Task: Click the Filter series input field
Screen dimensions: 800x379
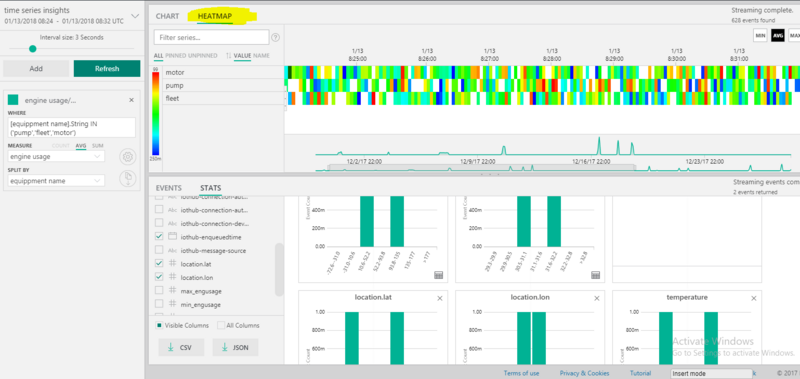Action: pos(211,37)
